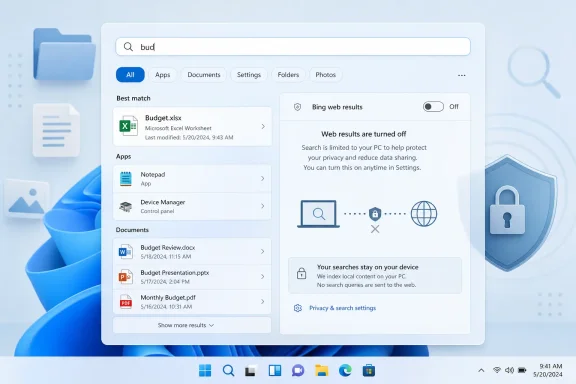Click the Device Manager icon
Image resolution: width=576 pixels, height=384 pixels.
point(126,207)
